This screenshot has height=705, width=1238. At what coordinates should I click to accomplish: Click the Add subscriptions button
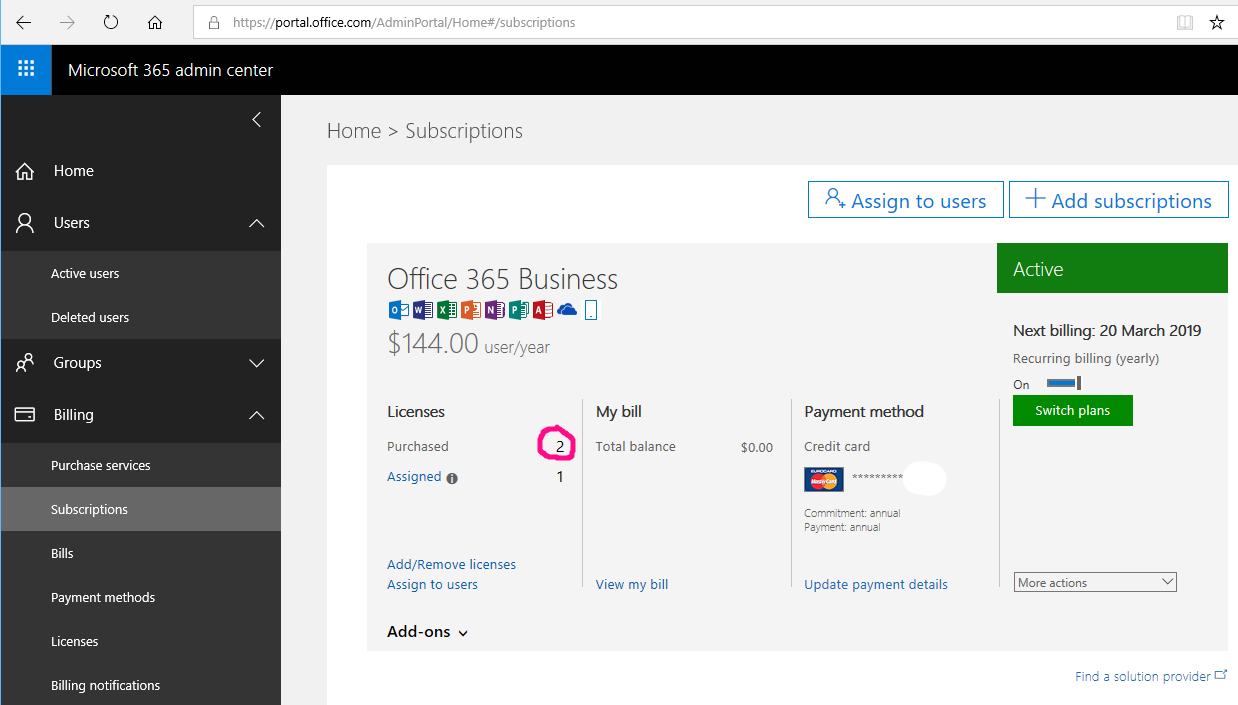[x=1118, y=200]
